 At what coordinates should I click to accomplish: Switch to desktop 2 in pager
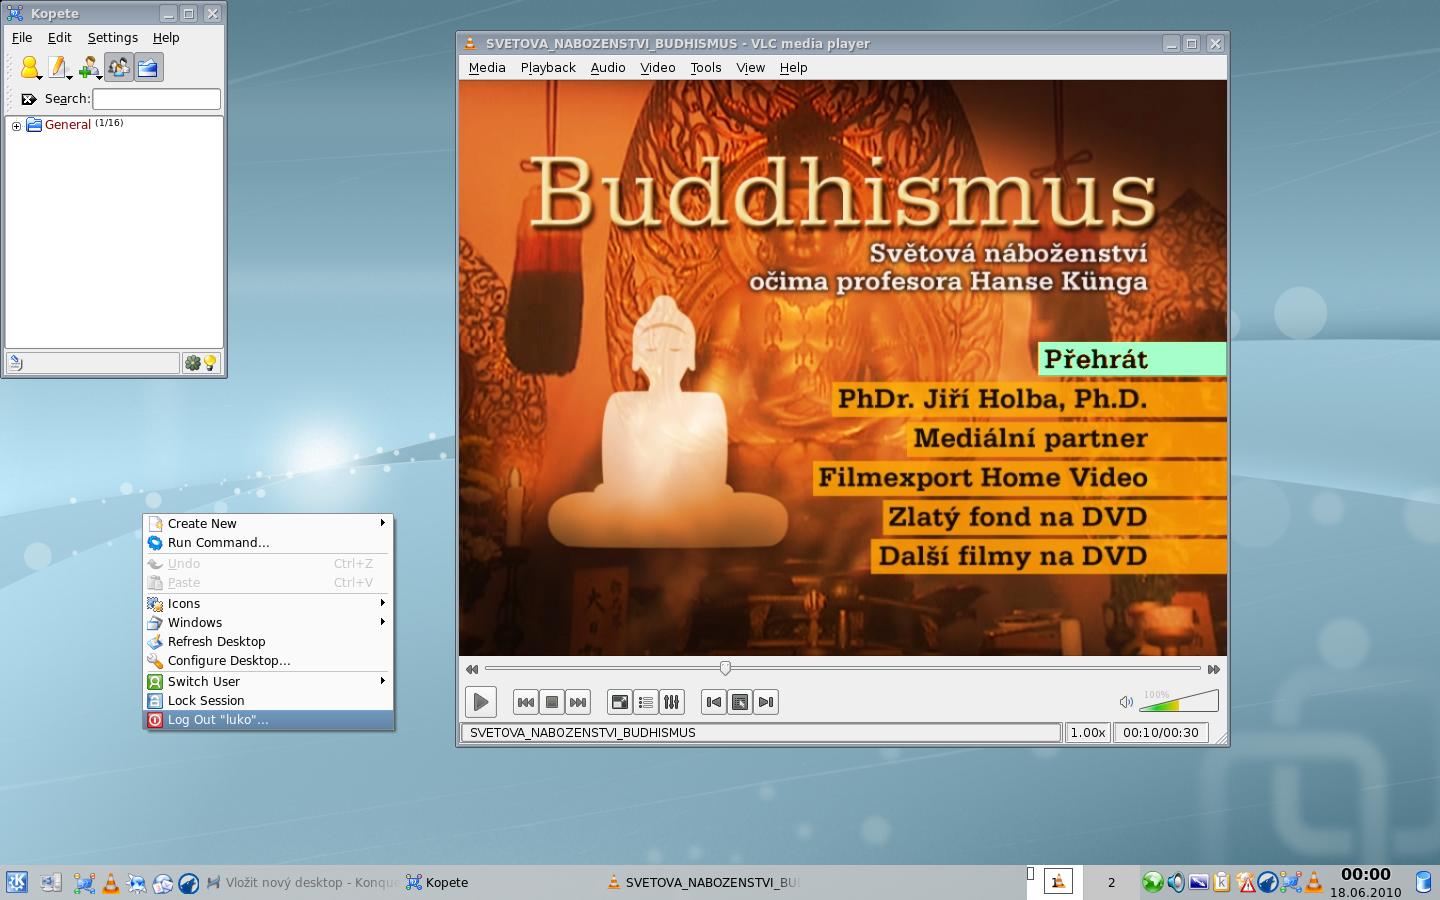tap(1111, 882)
